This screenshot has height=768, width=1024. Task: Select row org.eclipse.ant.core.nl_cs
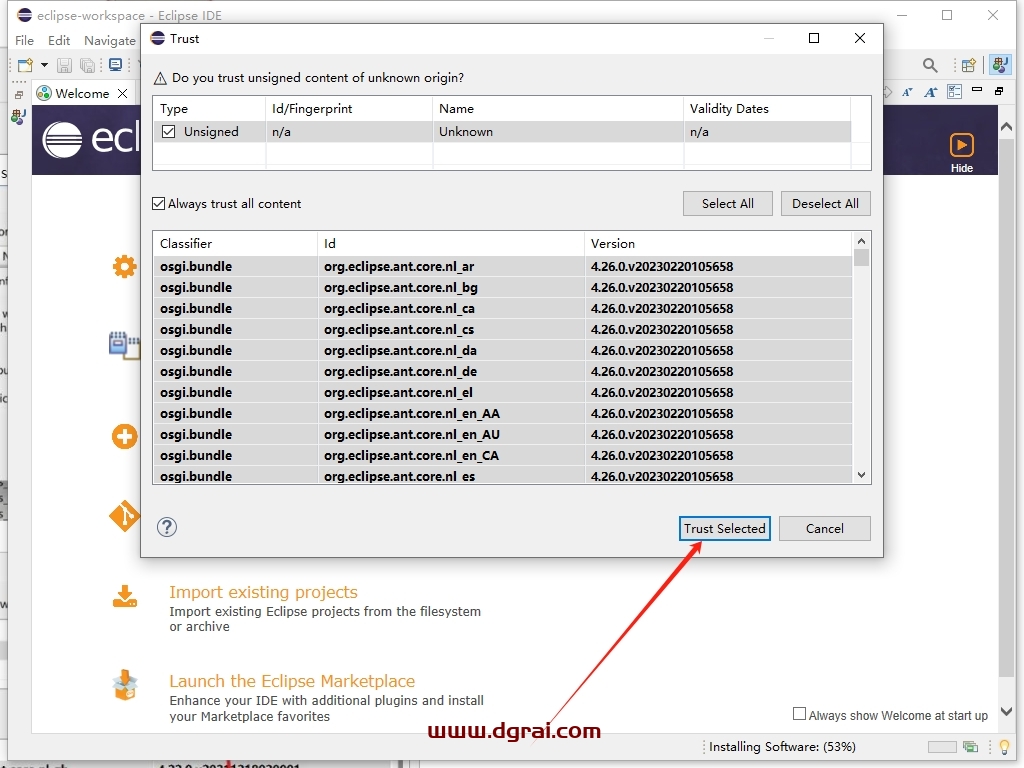[503, 329]
